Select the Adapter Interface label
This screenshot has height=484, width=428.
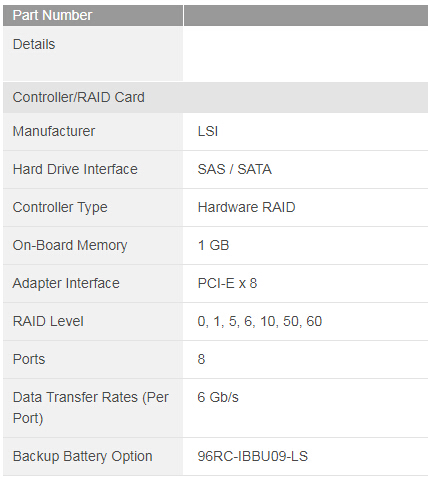coord(66,283)
